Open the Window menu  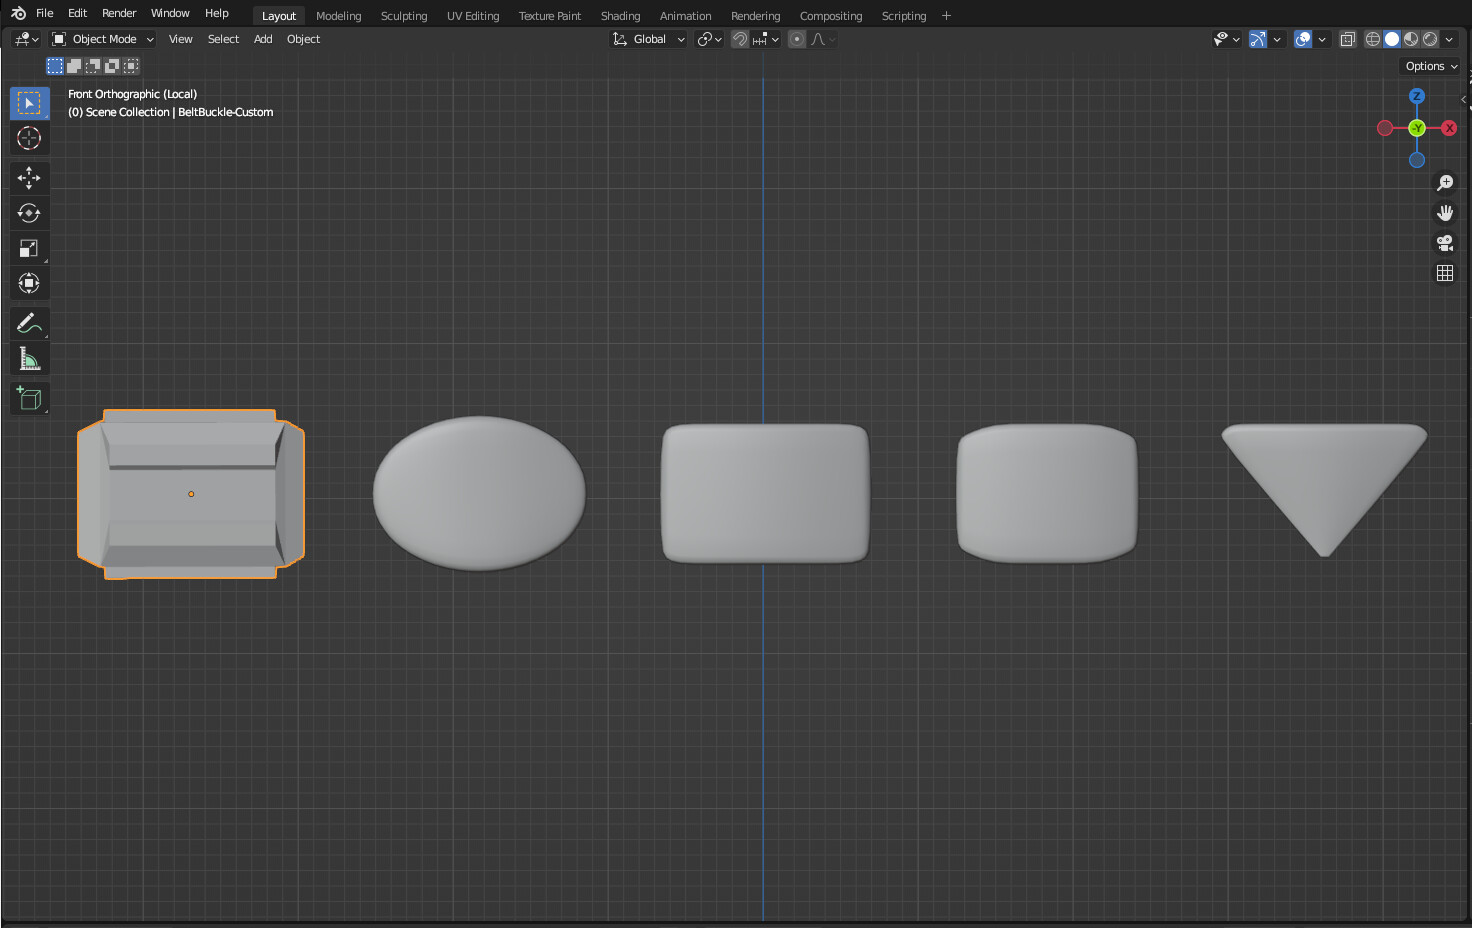coord(170,13)
